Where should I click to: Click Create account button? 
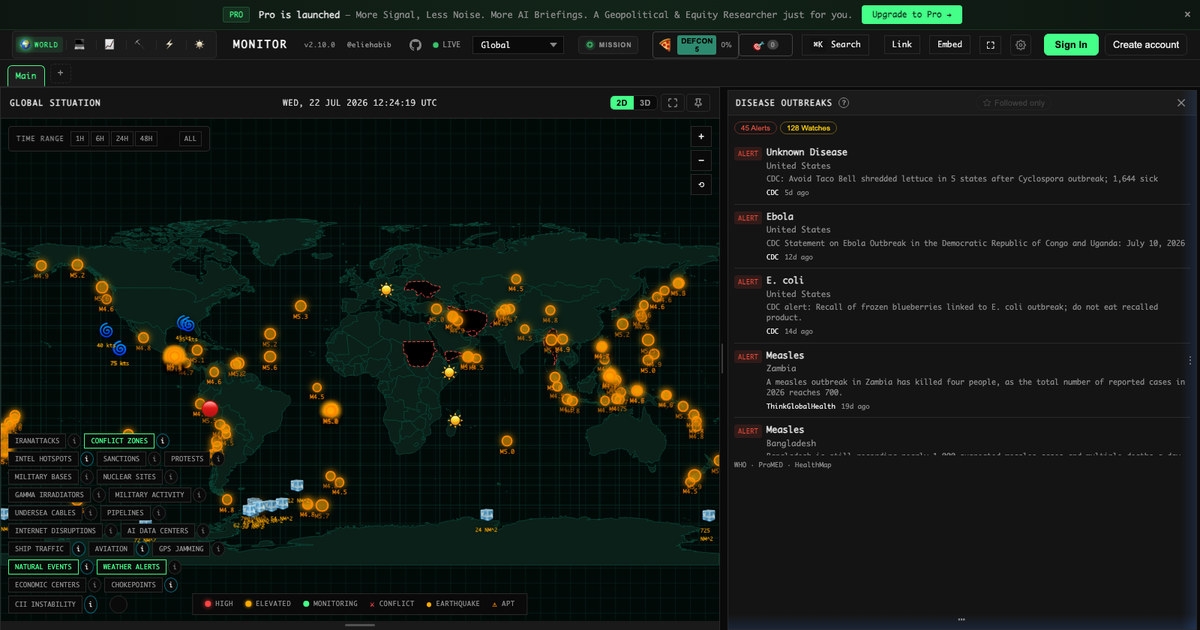(x=1146, y=45)
